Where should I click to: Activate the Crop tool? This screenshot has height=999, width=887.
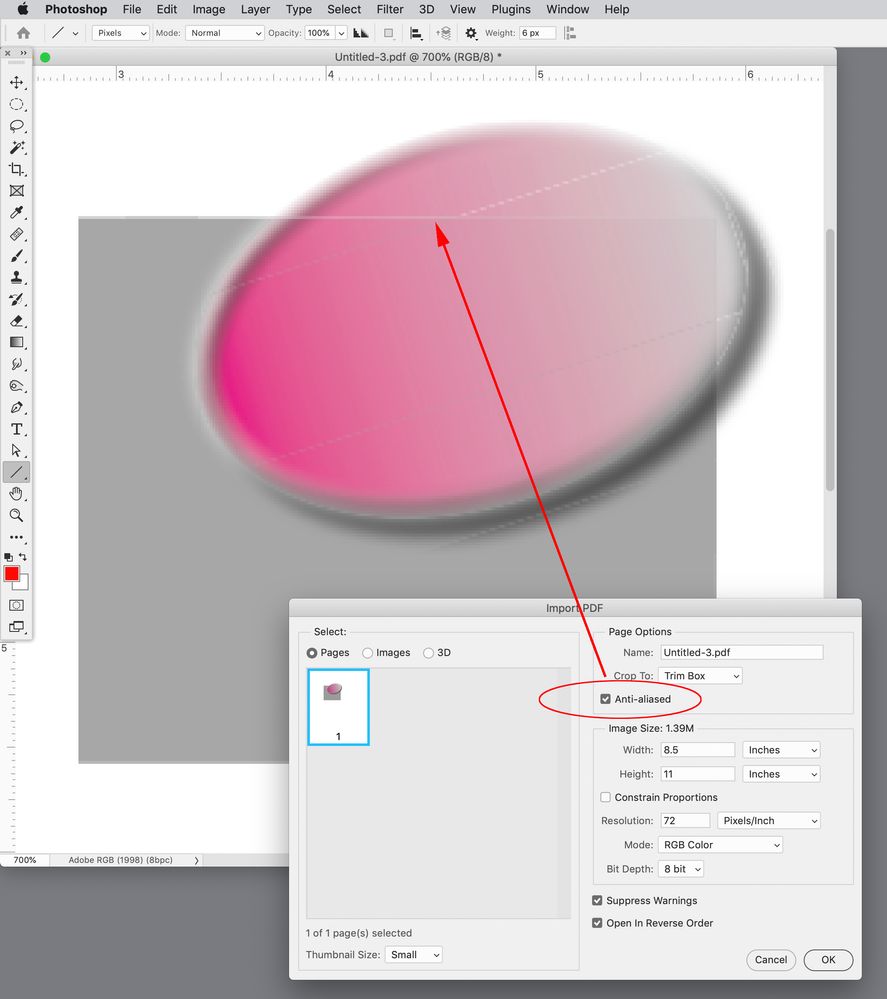16,169
